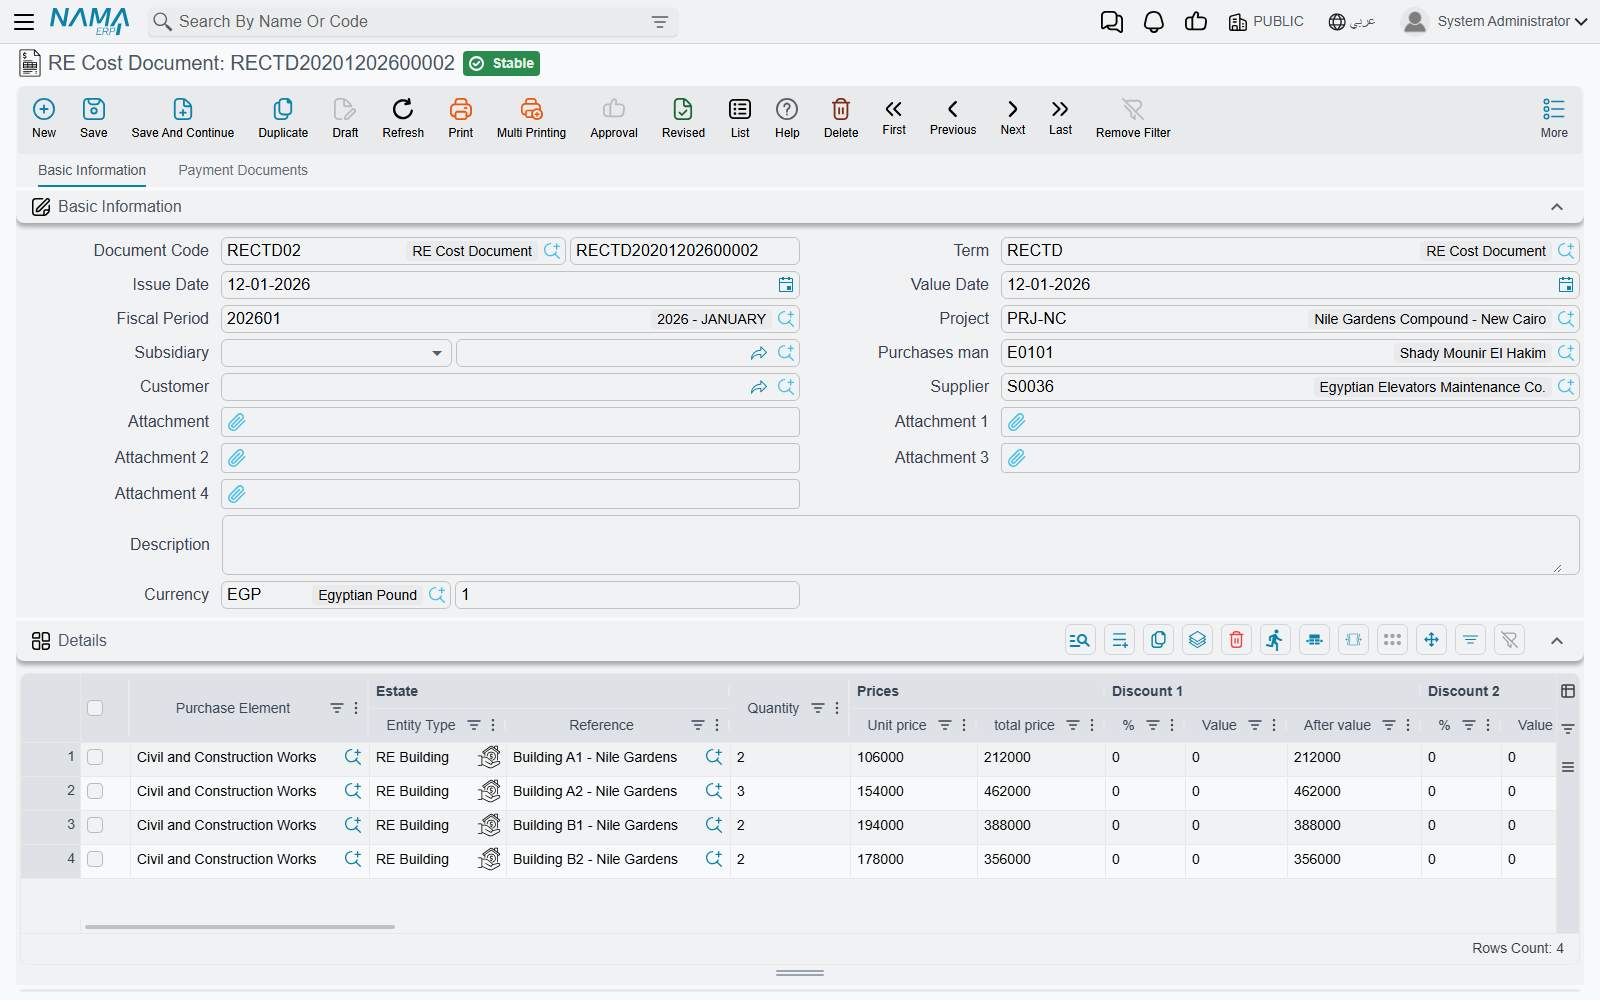
Task: Refresh the document data
Action: pos(403,117)
